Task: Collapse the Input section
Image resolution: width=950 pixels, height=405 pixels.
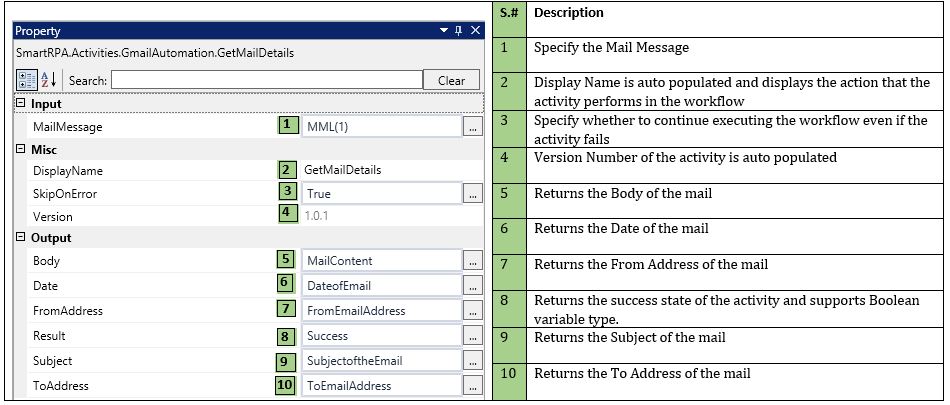Action: tap(21, 104)
